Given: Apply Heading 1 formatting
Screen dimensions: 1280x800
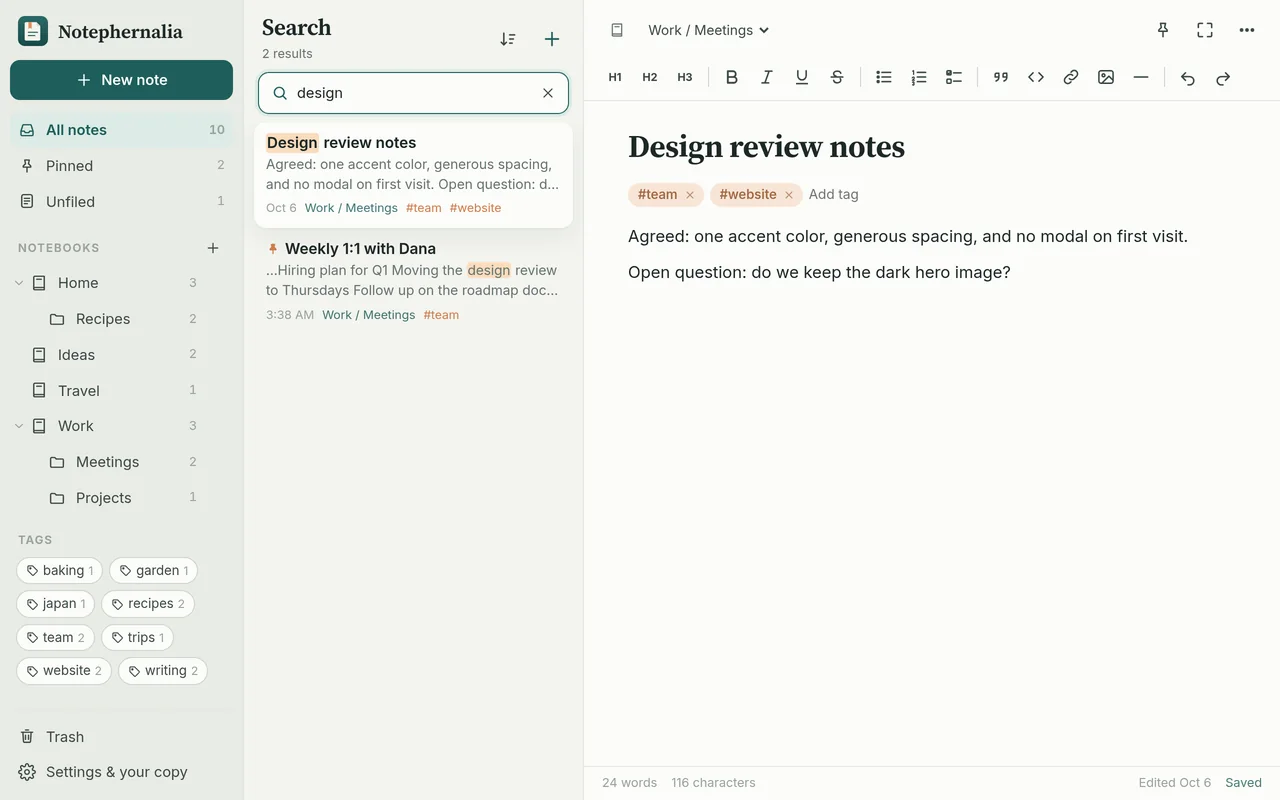Looking at the screenshot, I should click(615, 77).
